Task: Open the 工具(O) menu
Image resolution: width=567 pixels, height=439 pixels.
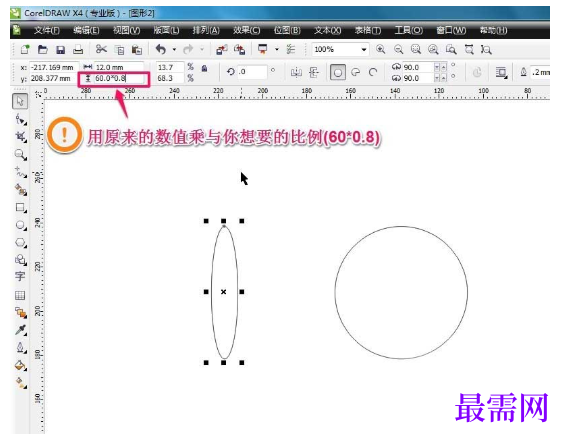Action: [x=408, y=30]
